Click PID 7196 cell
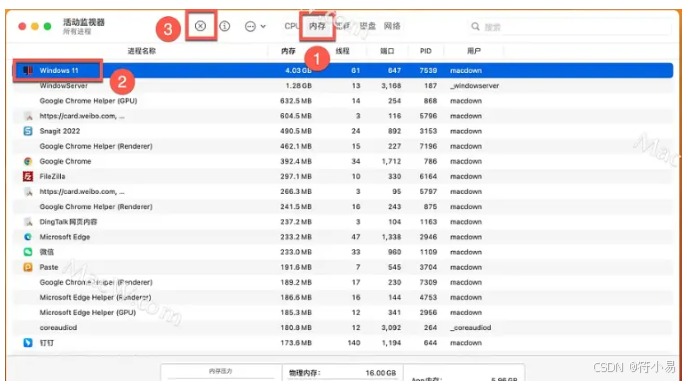This screenshot has height=381, width=684. coord(428,146)
